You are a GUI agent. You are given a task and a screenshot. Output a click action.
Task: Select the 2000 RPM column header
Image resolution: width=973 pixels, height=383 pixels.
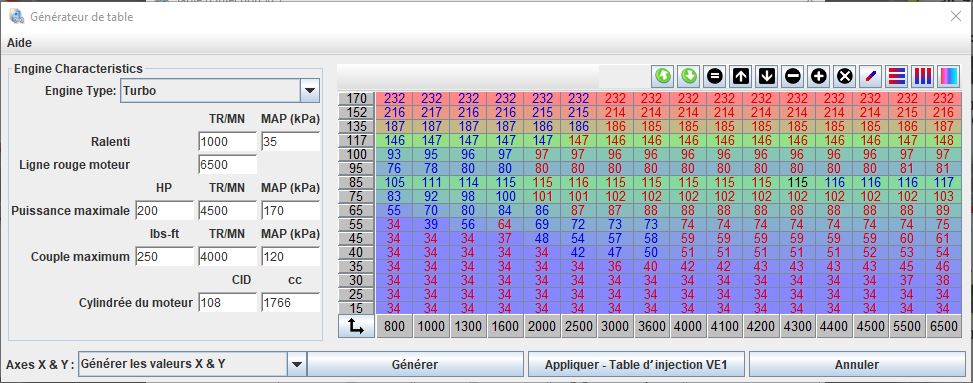542,327
